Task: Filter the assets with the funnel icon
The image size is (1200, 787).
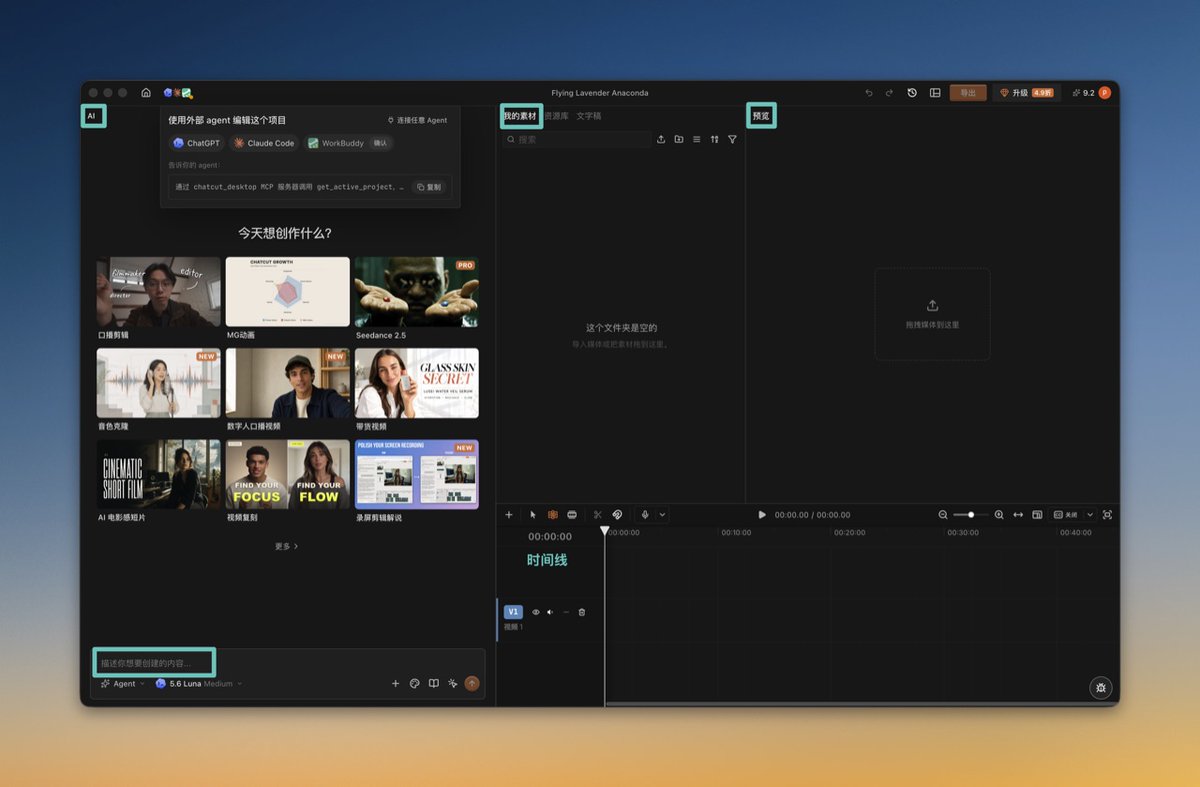Action: 733,140
